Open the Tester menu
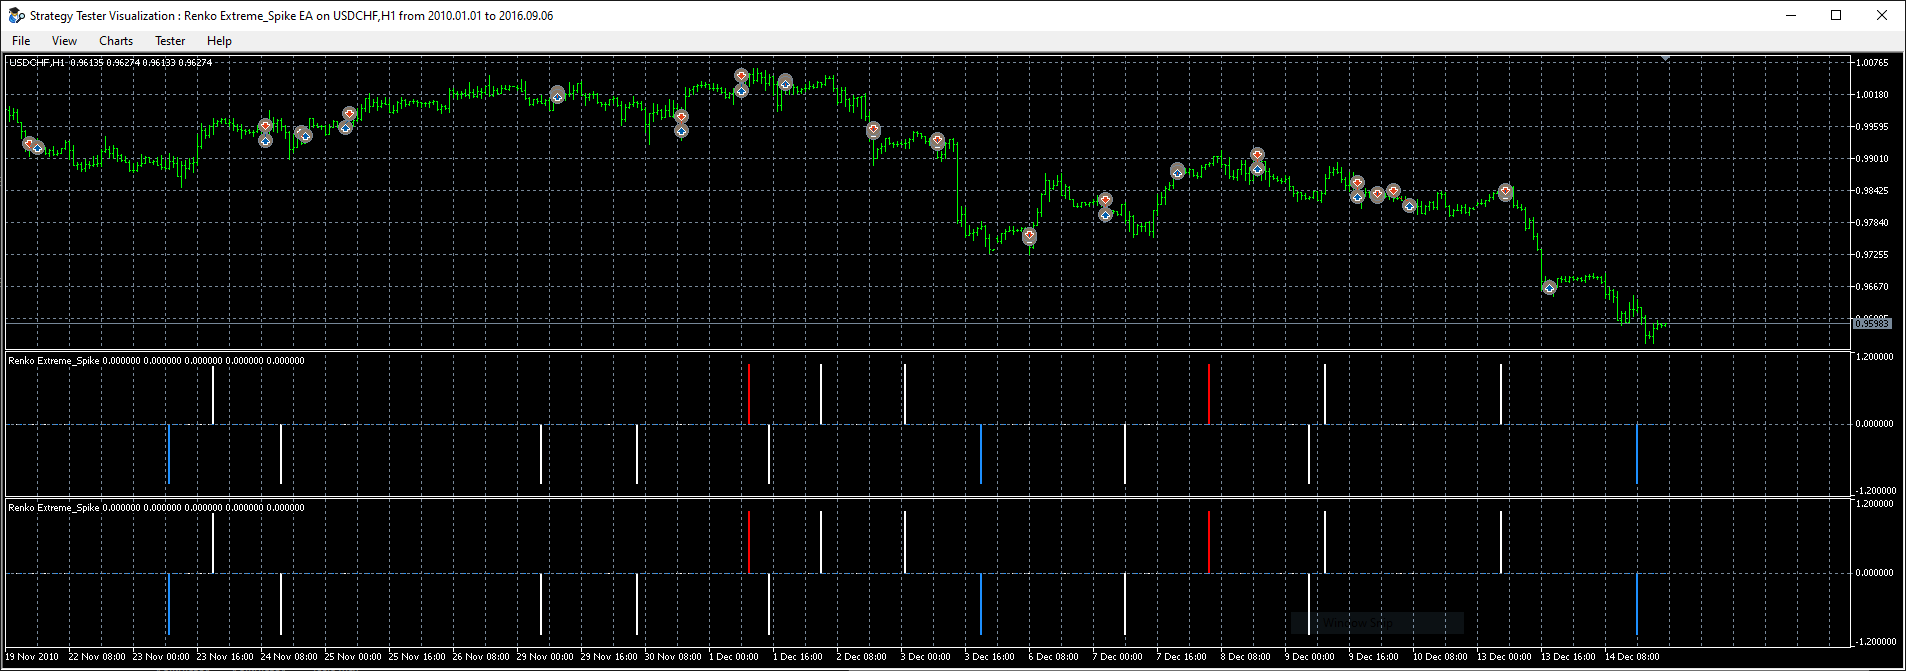The width and height of the screenshot is (1906, 671). click(170, 41)
